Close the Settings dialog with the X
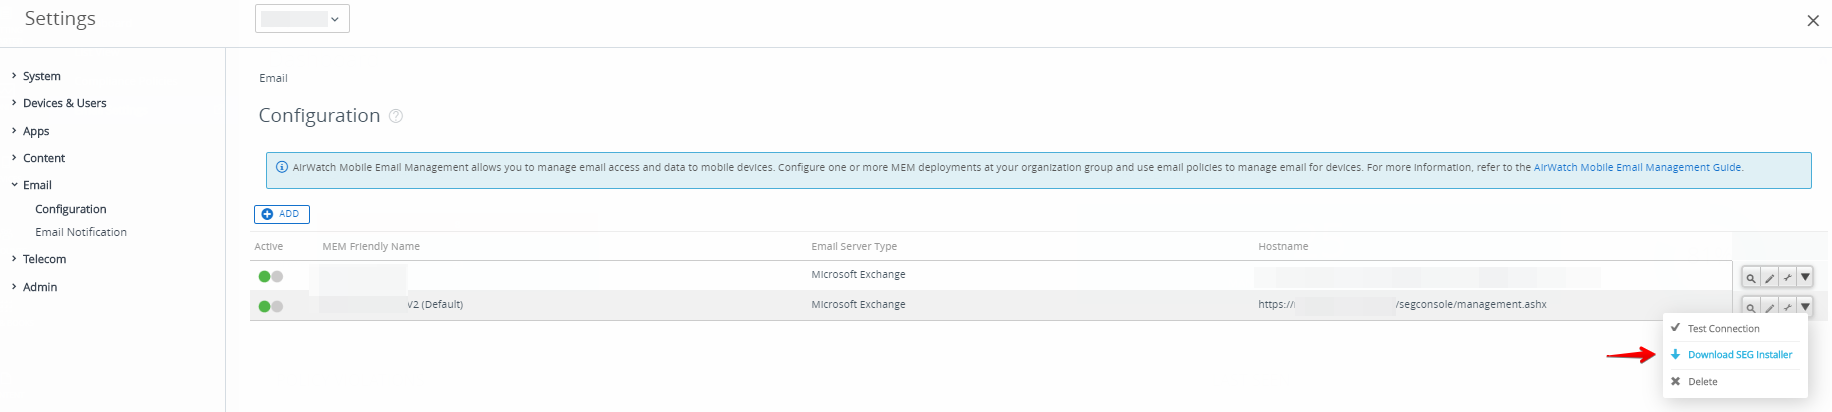This screenshot has width=1832, height=412. tap(1812, 21)
